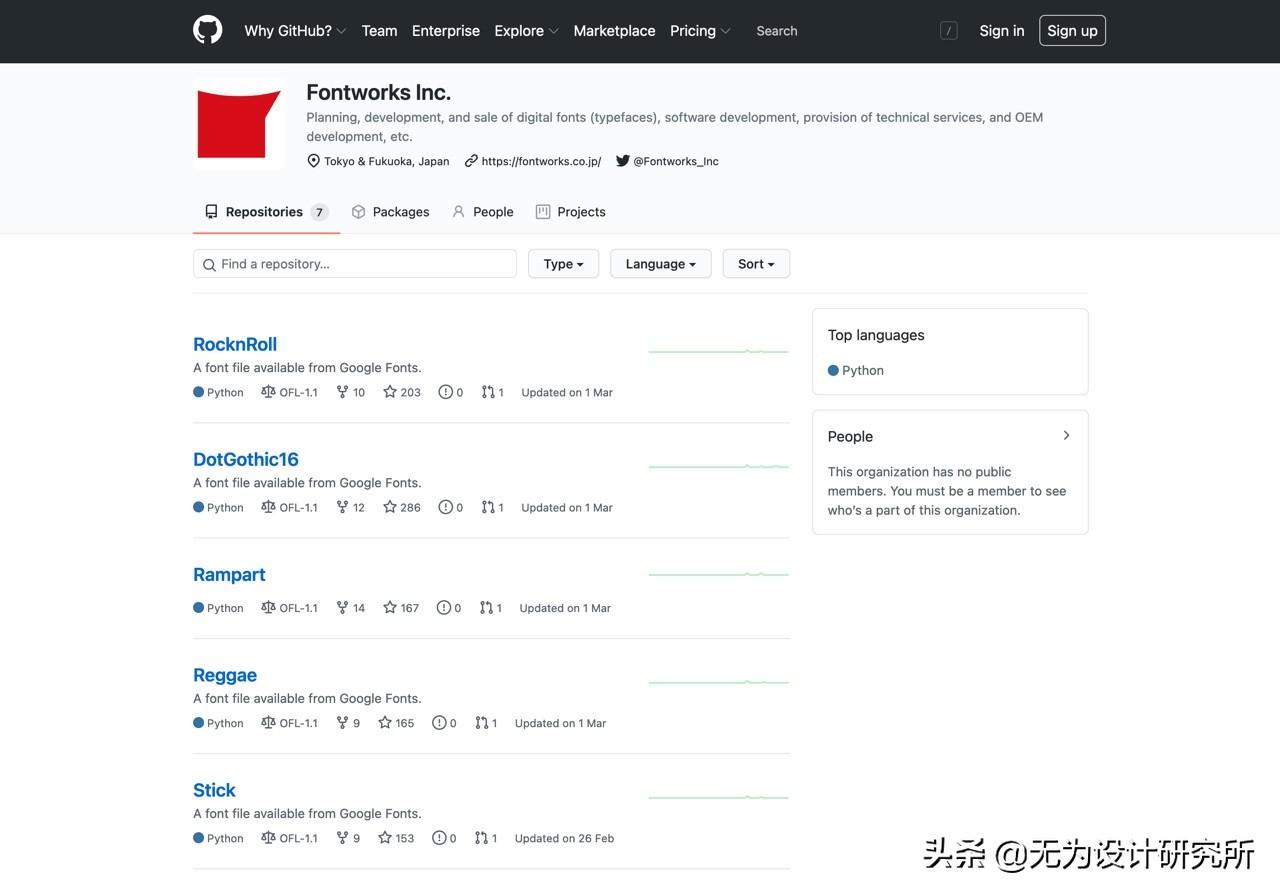Click the star icon in DotGothic16 row
The image size is (1280, 896).
390,507
